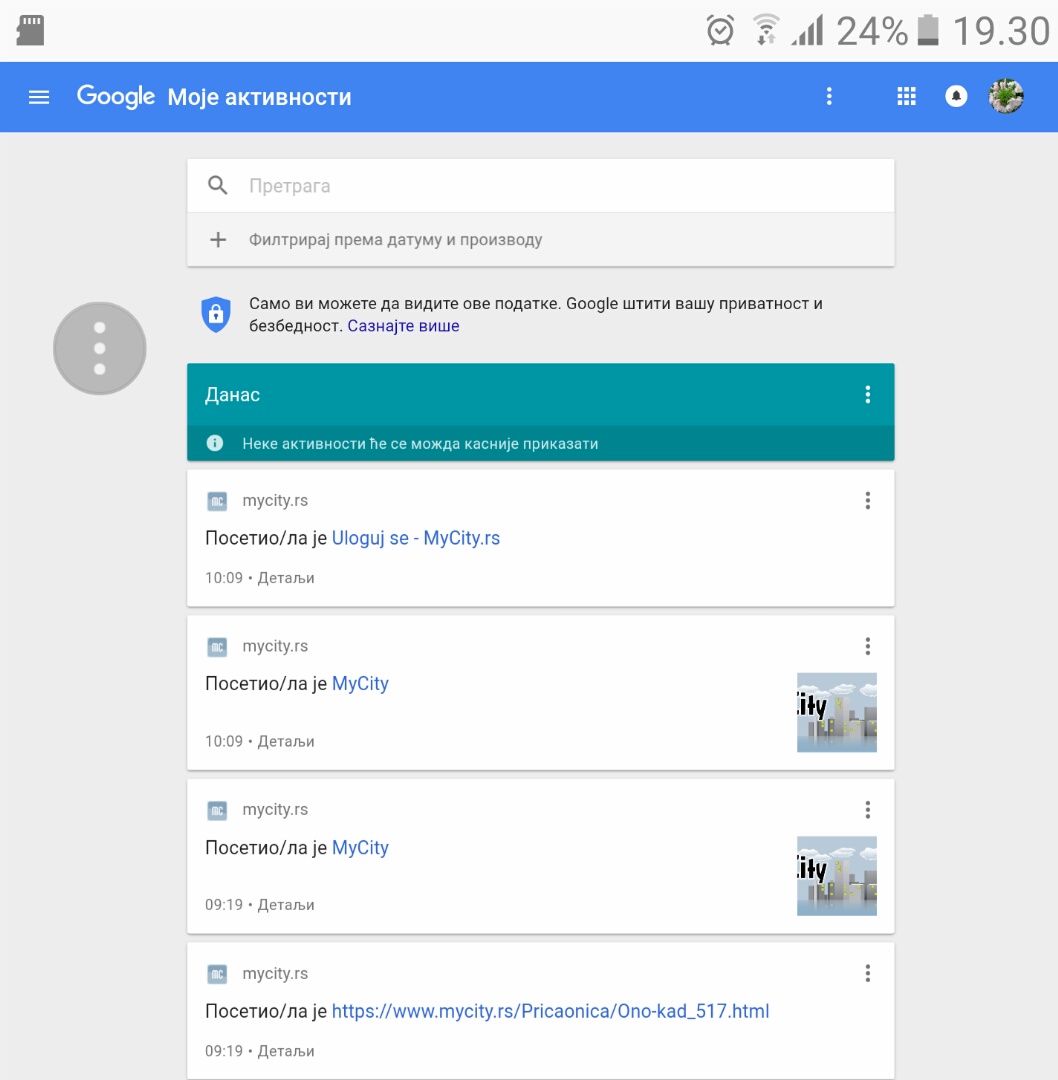Click the Google logo in header

tap(116, 96)
